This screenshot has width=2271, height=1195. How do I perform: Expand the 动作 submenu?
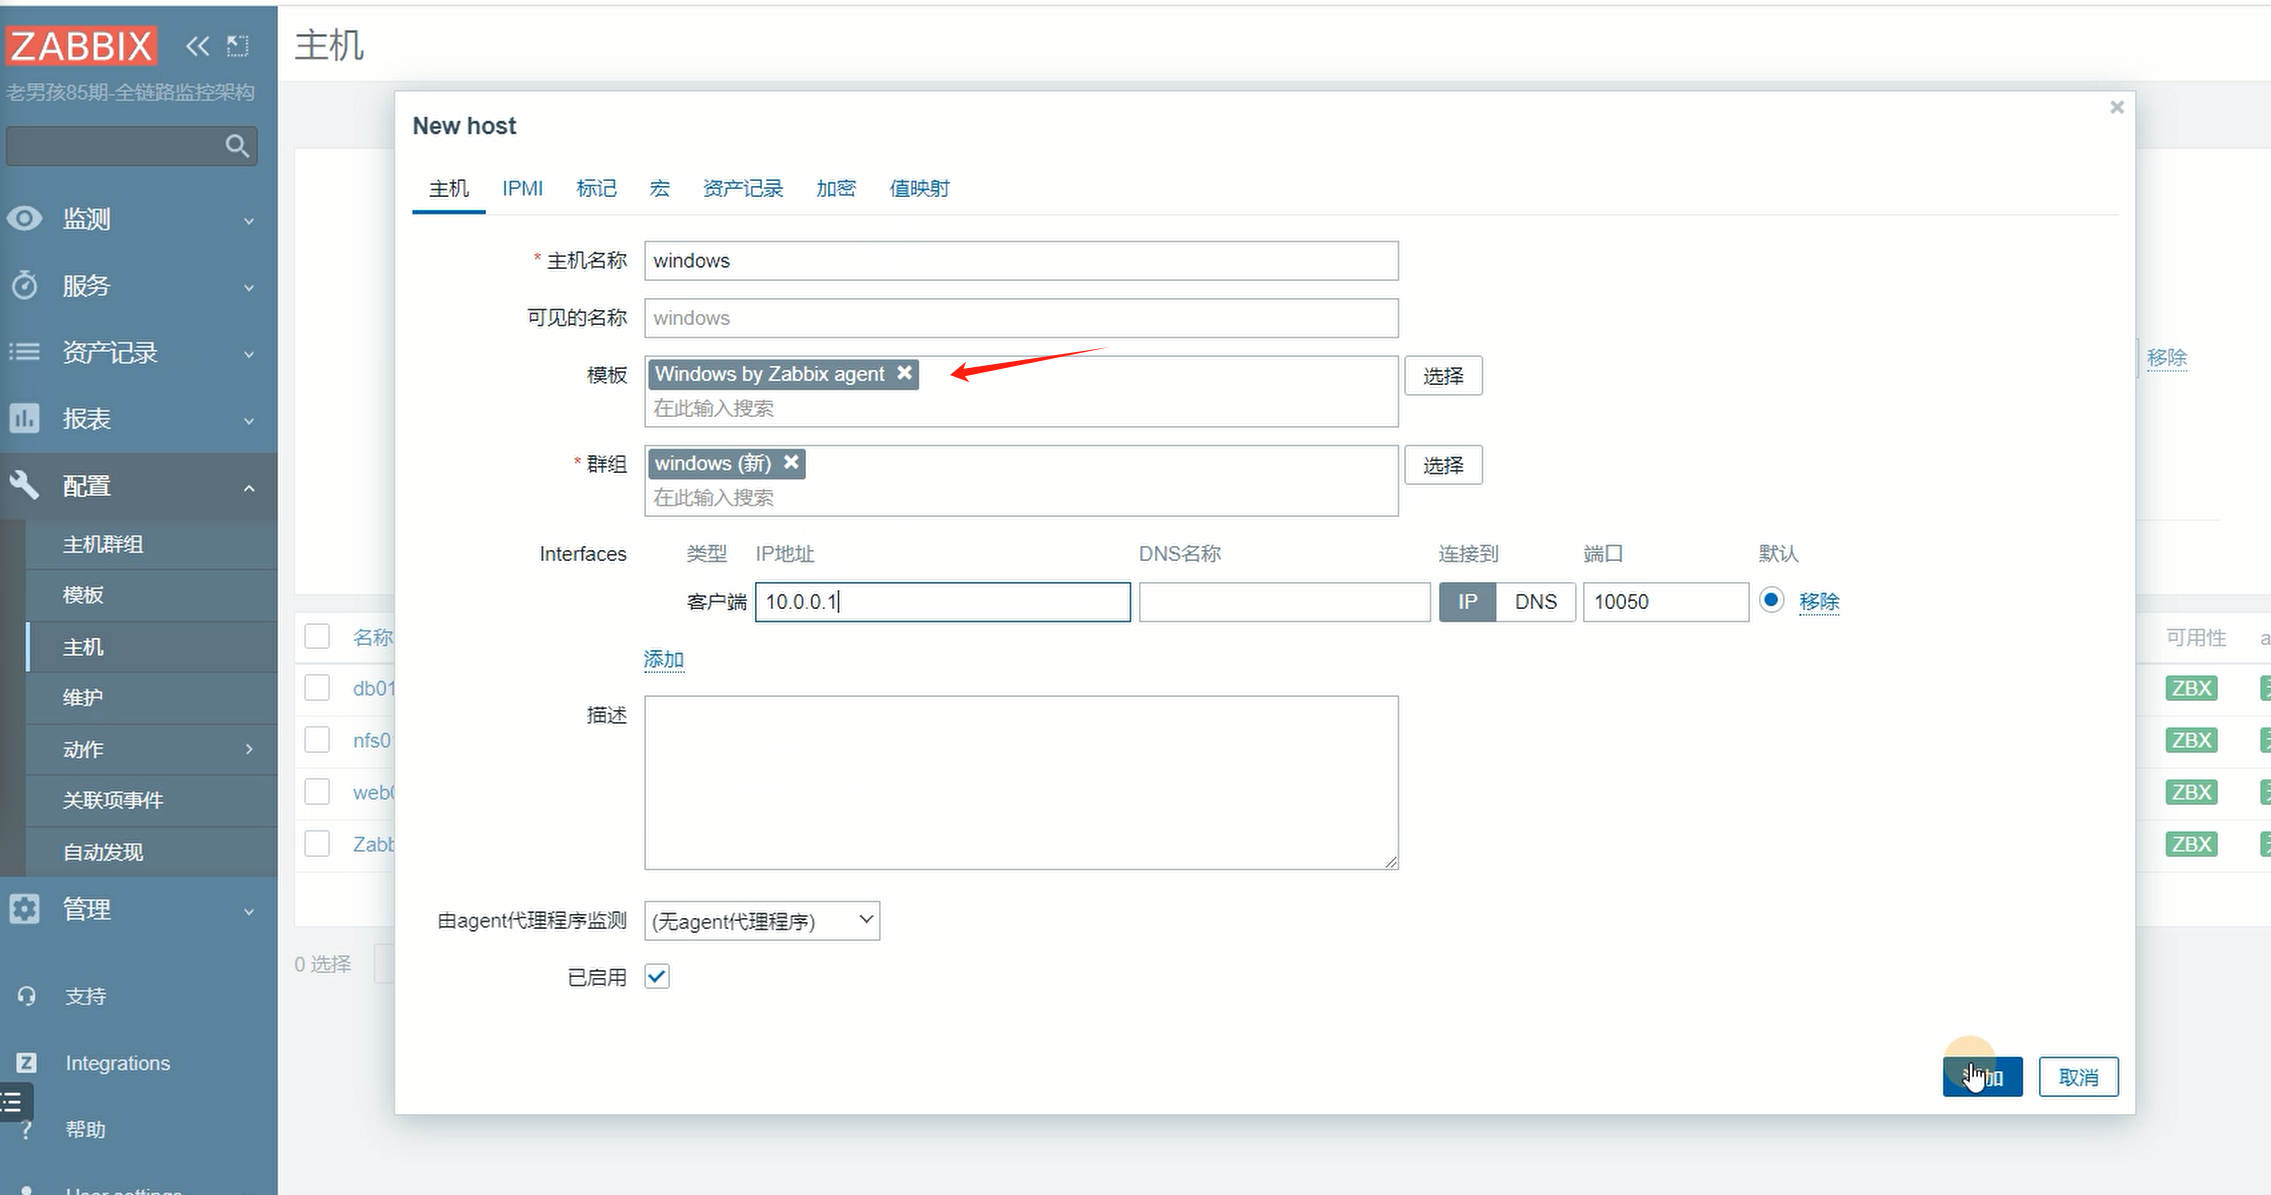[249, 749]
